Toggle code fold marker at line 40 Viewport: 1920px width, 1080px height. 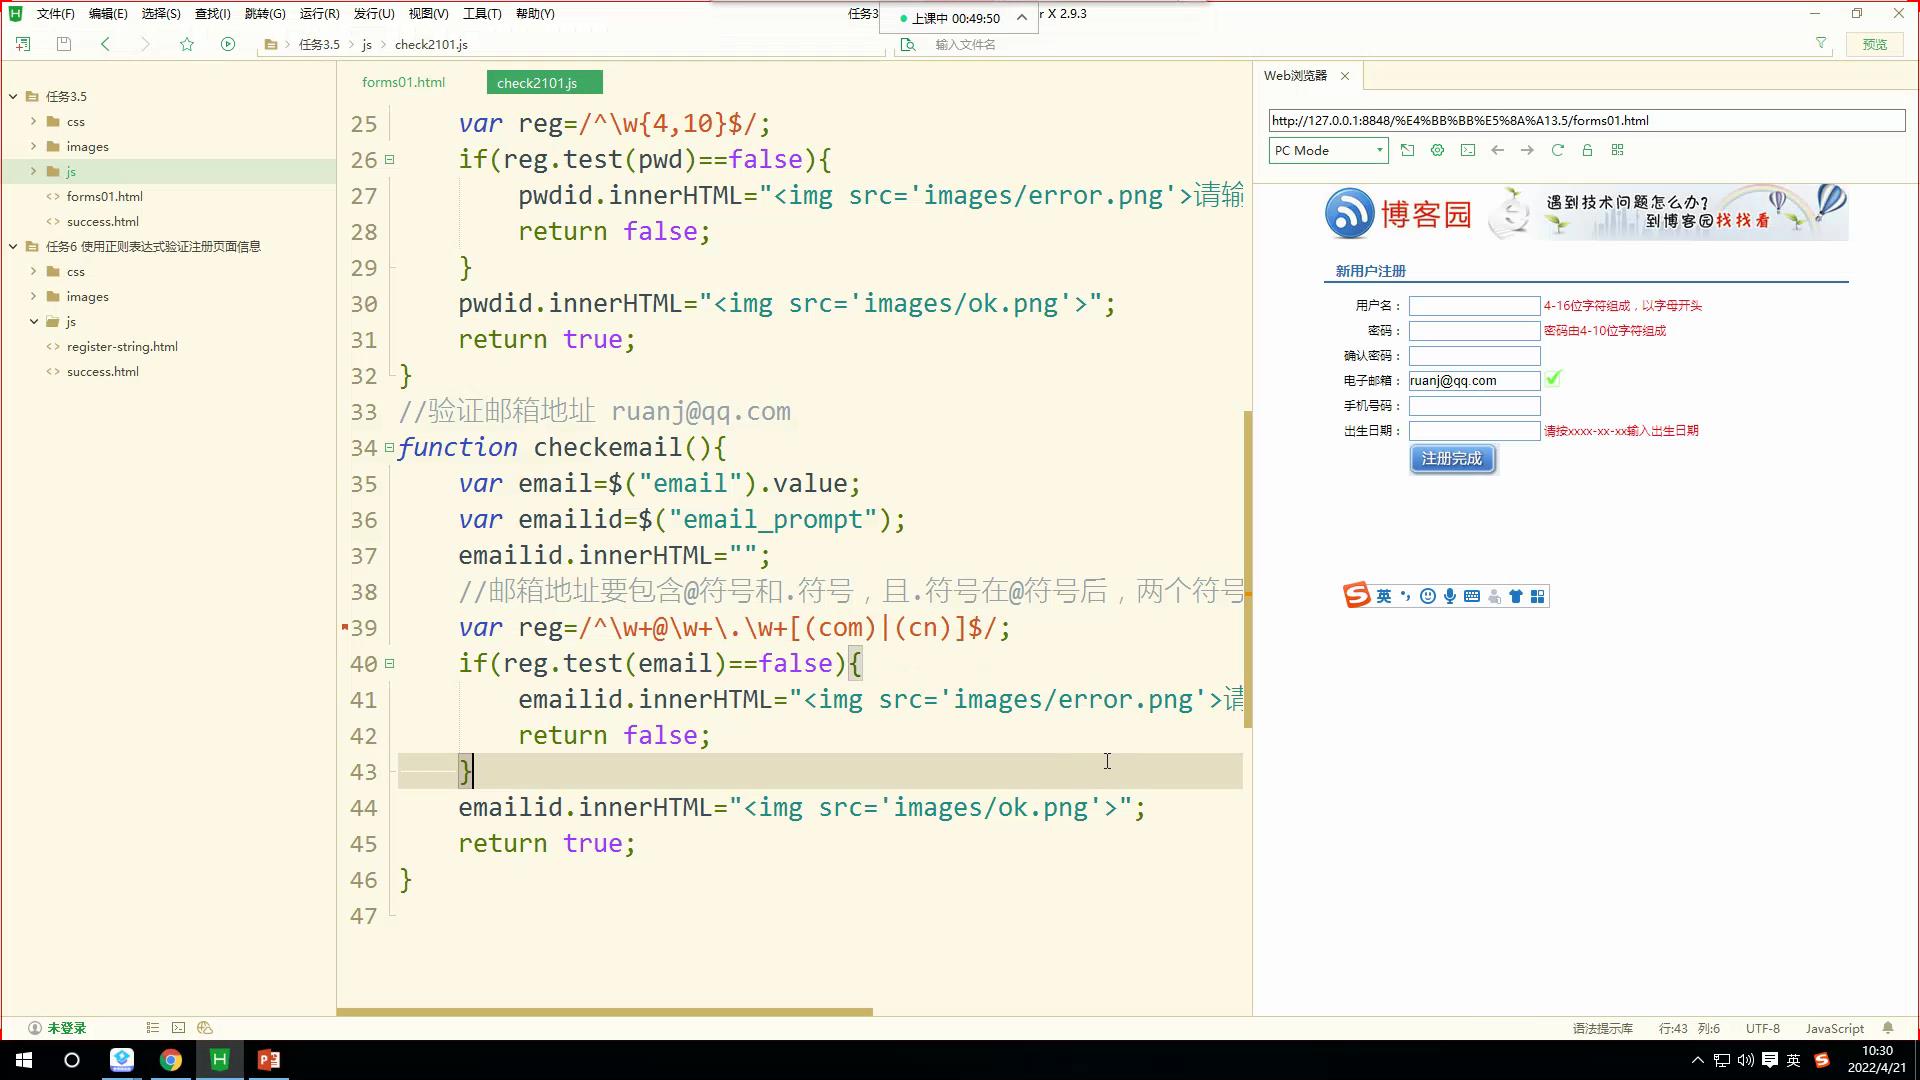(x=390, y=664)
